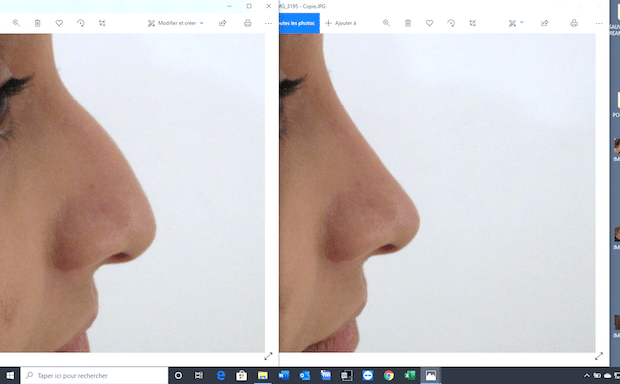Viewport: 620px width, 384px height.
Task: Share the photo from the left Photos window
Action: [x=223, y=23]
